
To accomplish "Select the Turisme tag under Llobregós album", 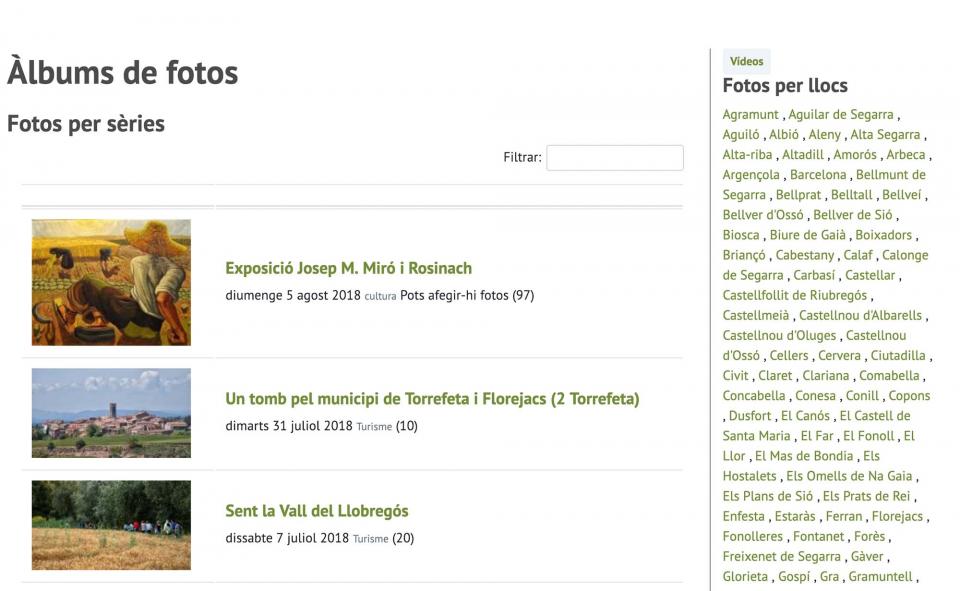I will pos(370,539).
